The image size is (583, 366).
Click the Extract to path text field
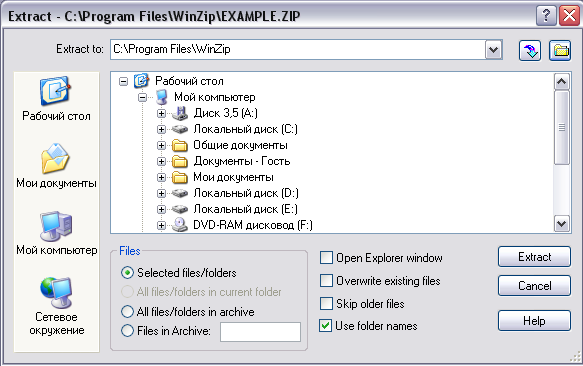point(297,49)
